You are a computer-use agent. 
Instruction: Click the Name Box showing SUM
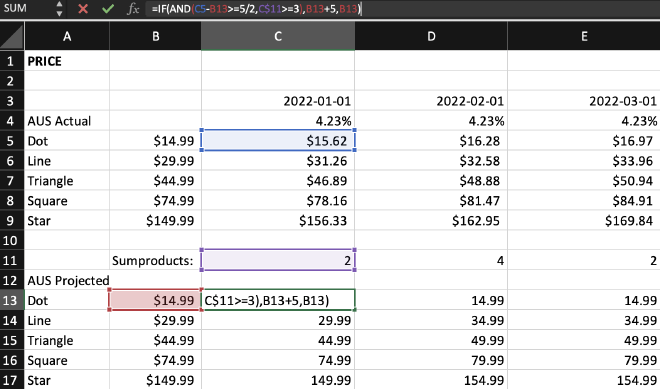26,8
